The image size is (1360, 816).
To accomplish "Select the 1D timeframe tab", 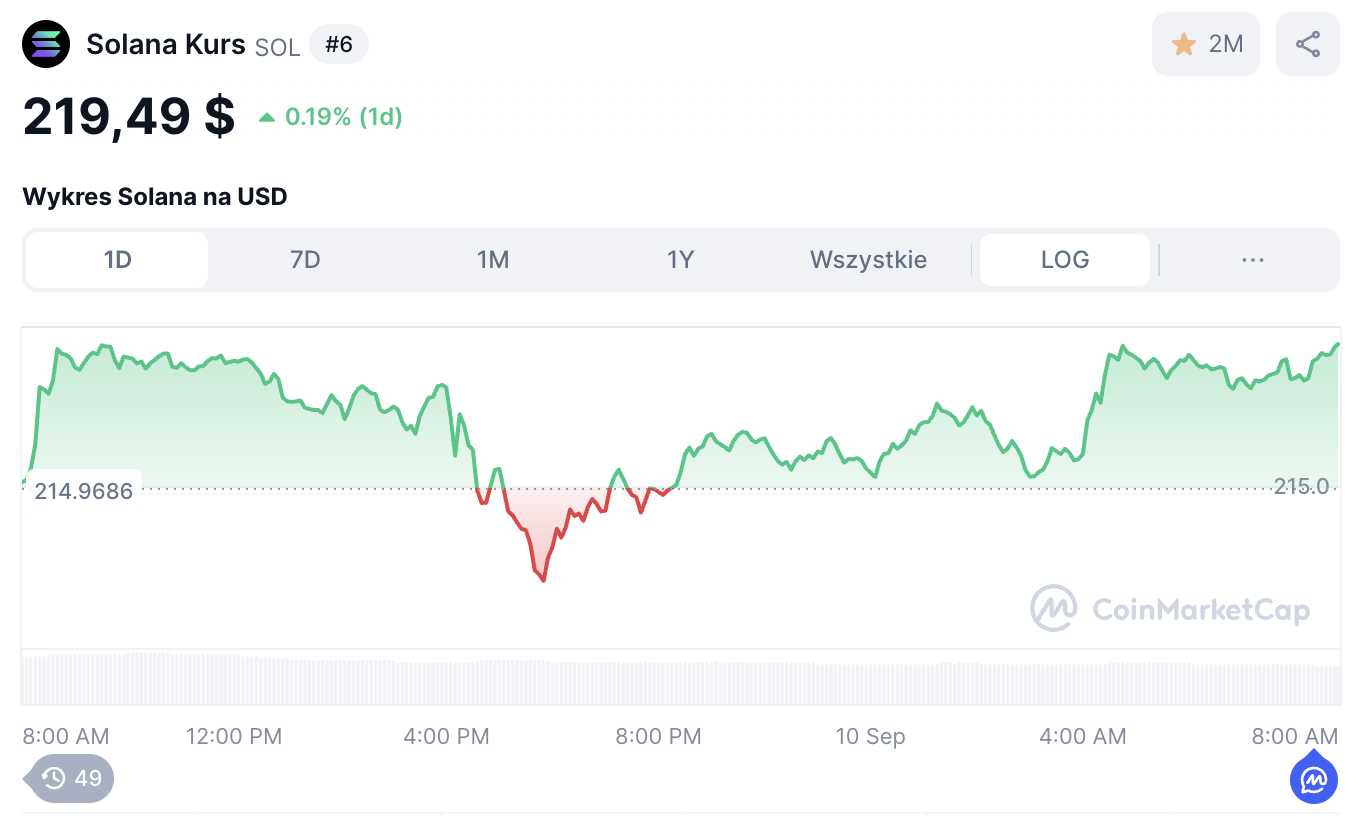I will tap(117, 260).
